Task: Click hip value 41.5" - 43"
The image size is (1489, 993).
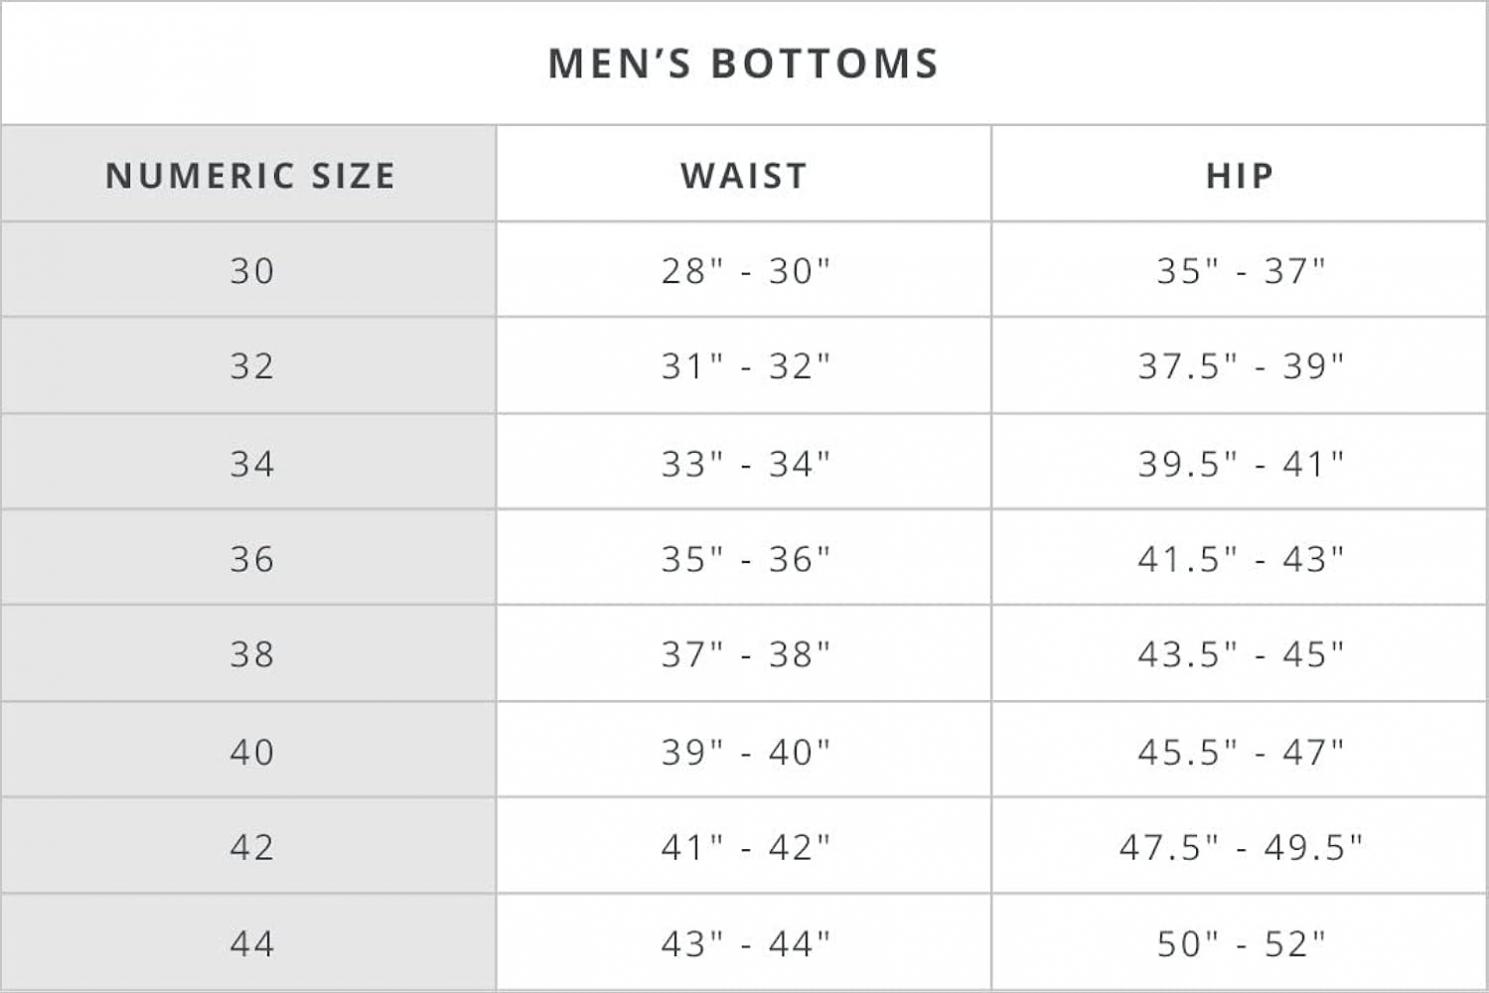Action: point(1240,558)
